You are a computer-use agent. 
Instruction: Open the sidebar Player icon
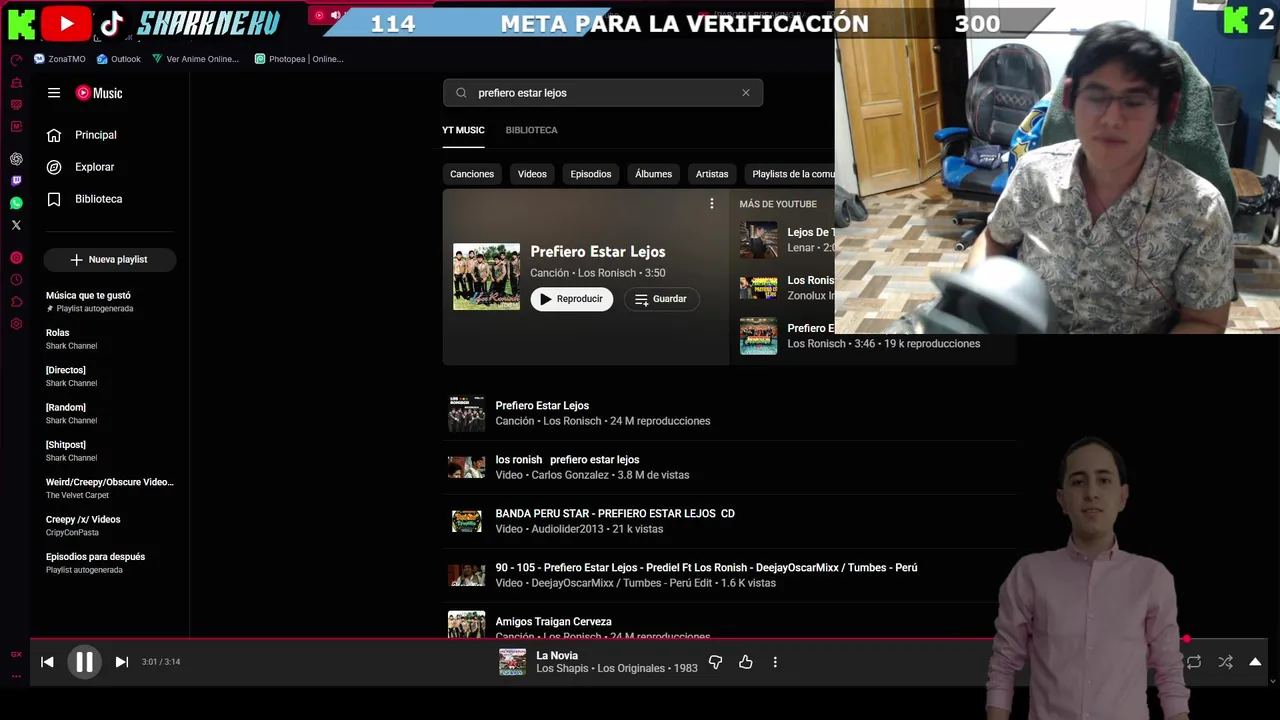coord(16,258)
